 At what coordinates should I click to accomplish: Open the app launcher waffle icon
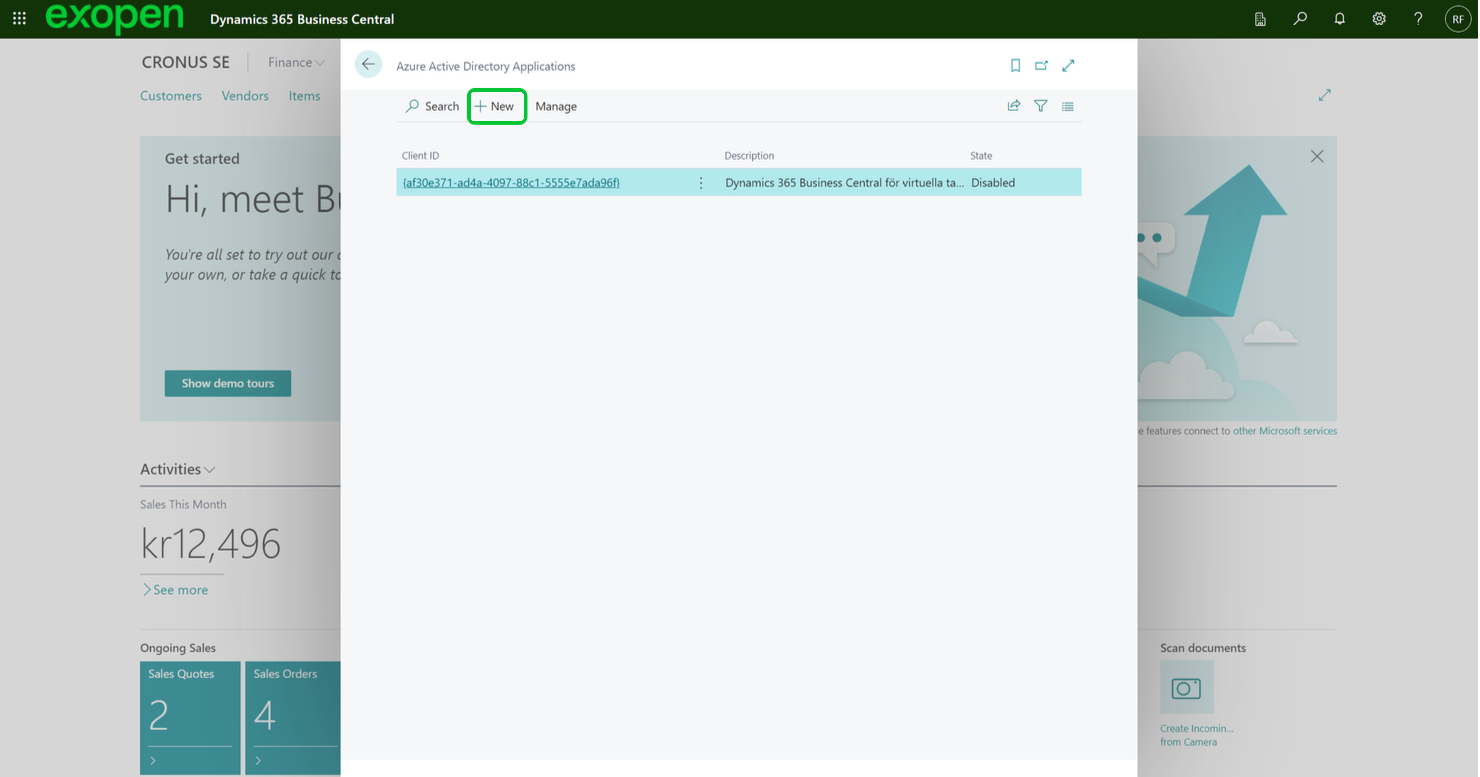(x=19, y=19)
